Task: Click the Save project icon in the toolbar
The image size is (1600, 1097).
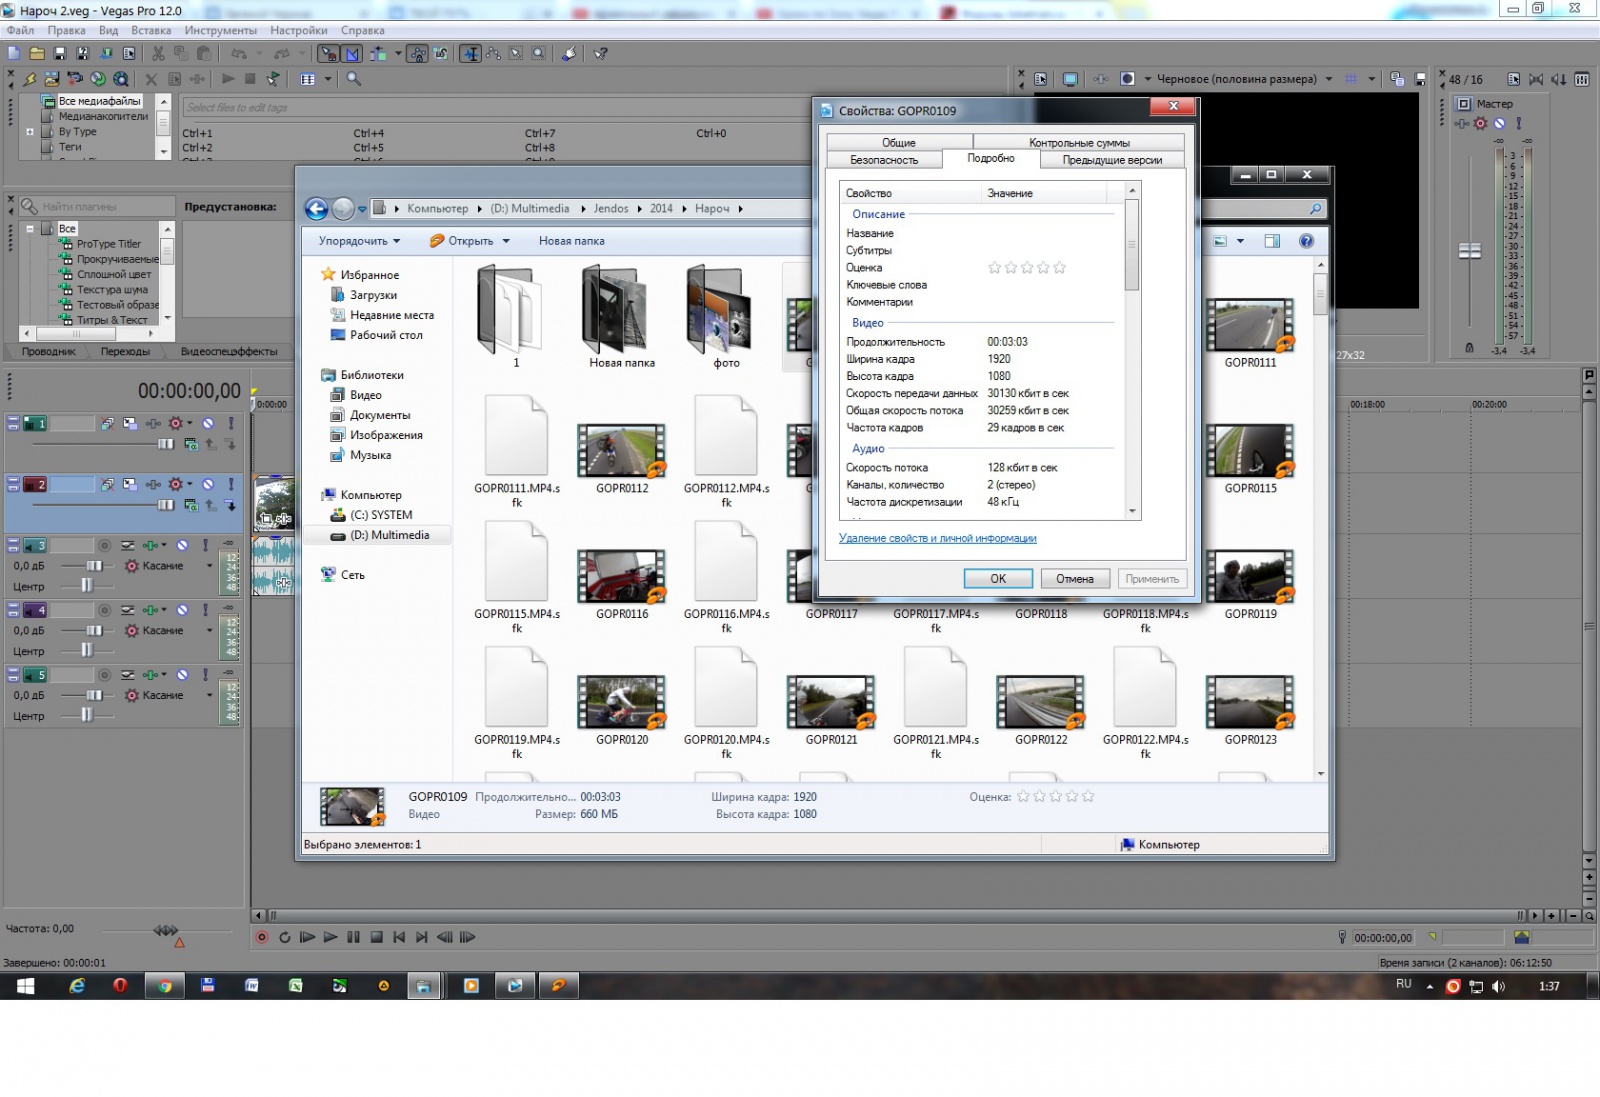Action: coord(59,54)
